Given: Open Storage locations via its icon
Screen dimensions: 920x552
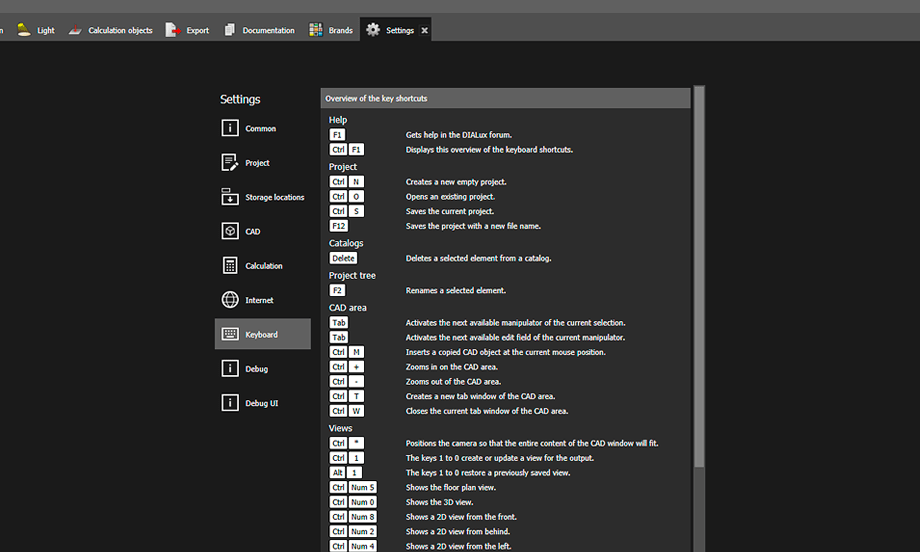Looking at the screenshot, I should [x=230, y=197].
